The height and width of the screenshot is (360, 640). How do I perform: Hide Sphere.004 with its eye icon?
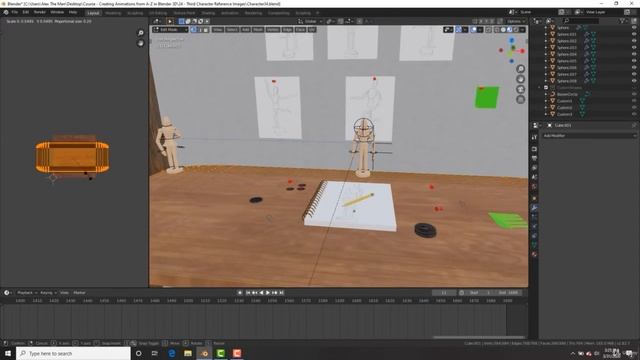634,54
